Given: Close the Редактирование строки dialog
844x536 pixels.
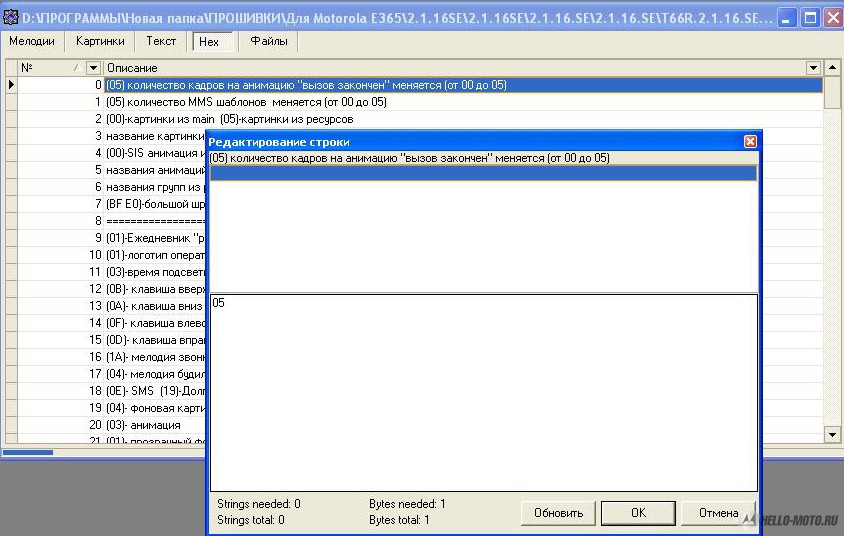Looking at the screenshot, I should pos(750,142).
